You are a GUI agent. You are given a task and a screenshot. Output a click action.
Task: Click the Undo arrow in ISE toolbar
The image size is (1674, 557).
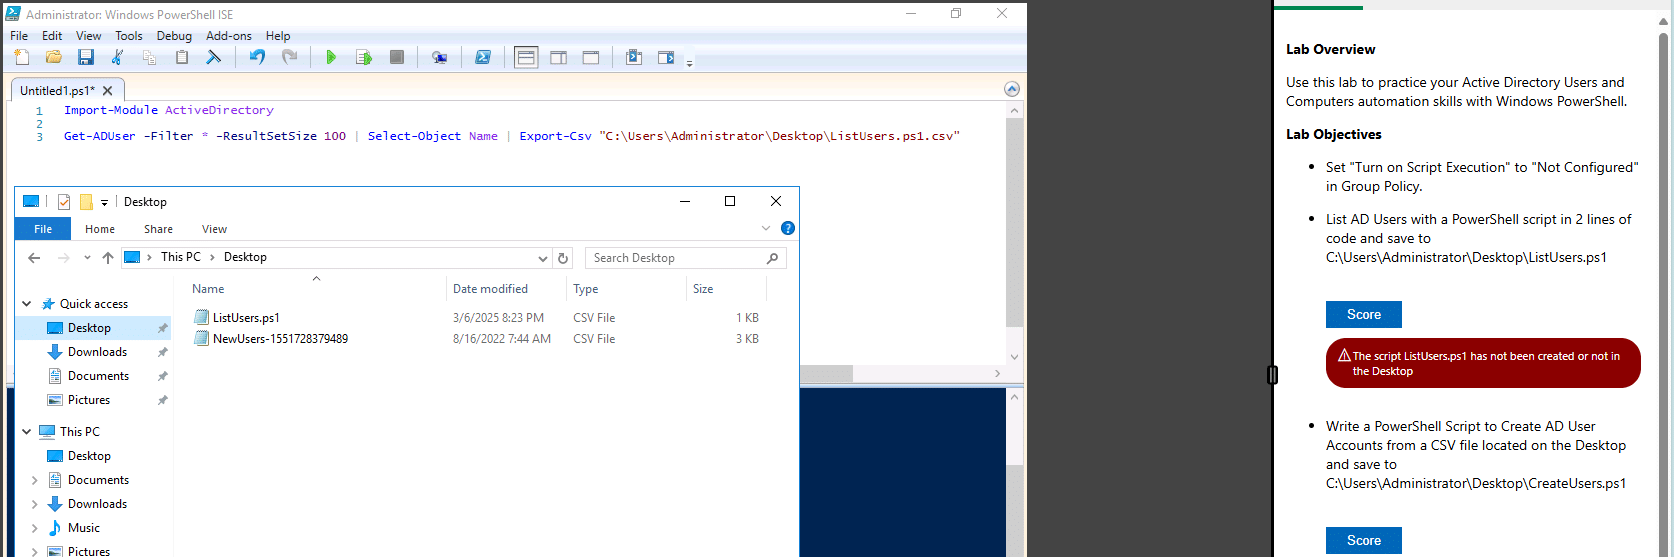tap(257, 58)
